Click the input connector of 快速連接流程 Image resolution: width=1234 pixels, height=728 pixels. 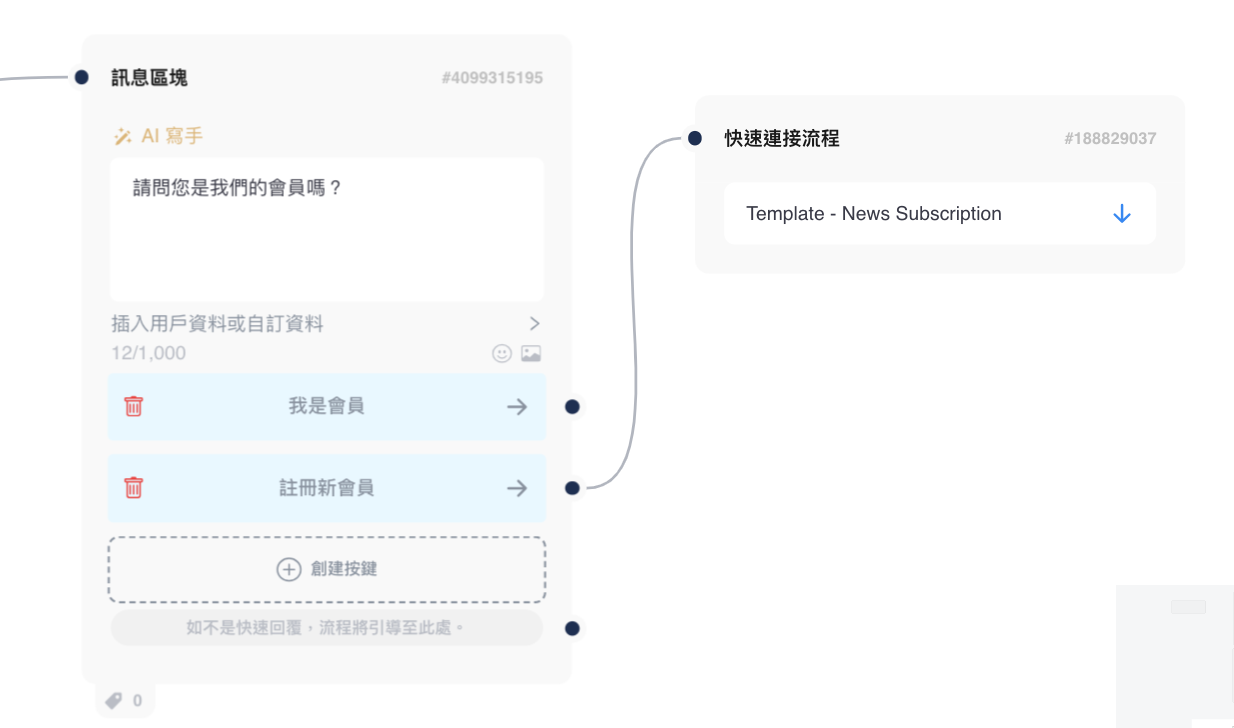click(695, 138)
